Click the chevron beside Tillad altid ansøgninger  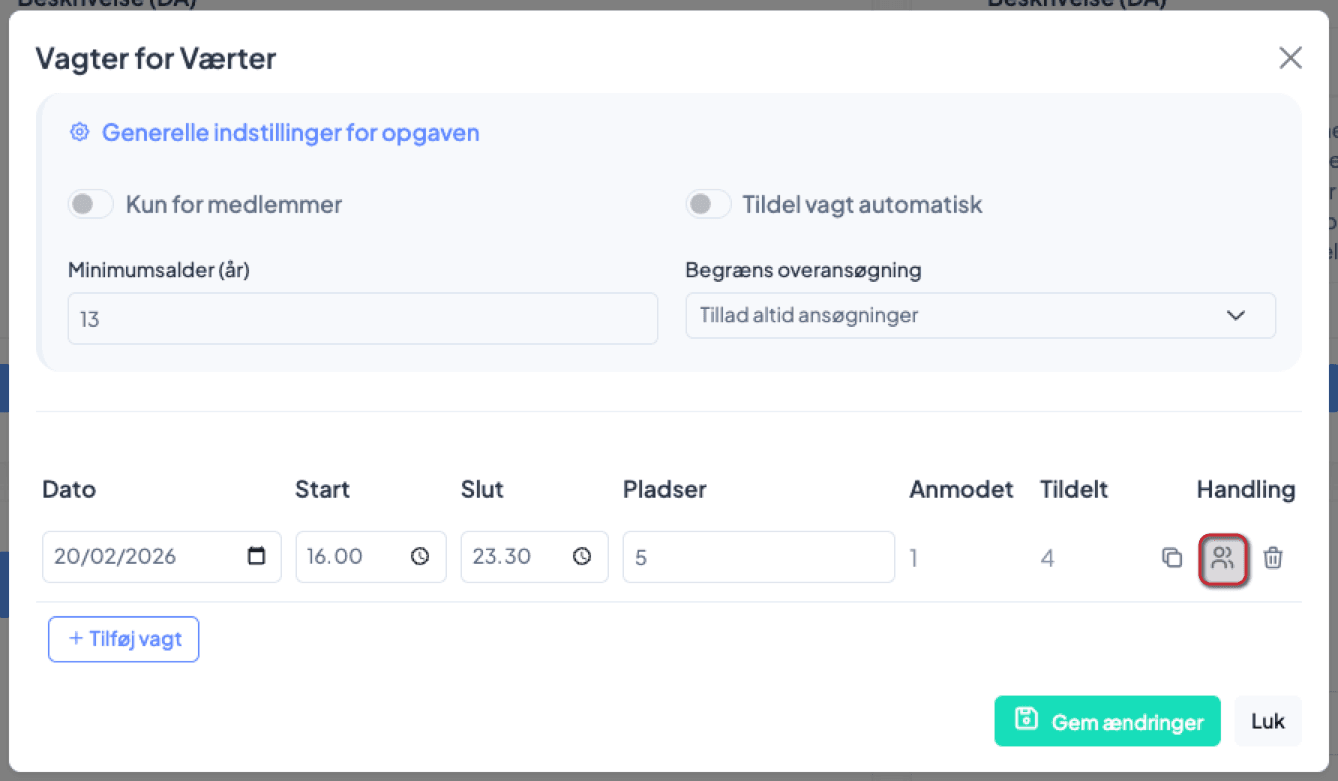pos(1237,314)
